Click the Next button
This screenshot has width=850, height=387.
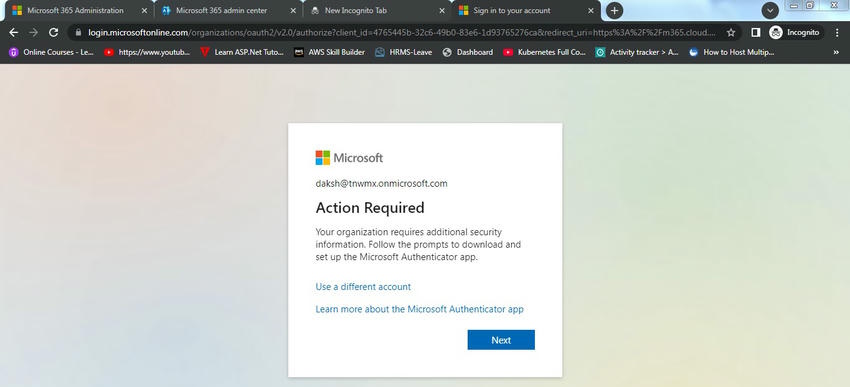[x=501, y=340]
